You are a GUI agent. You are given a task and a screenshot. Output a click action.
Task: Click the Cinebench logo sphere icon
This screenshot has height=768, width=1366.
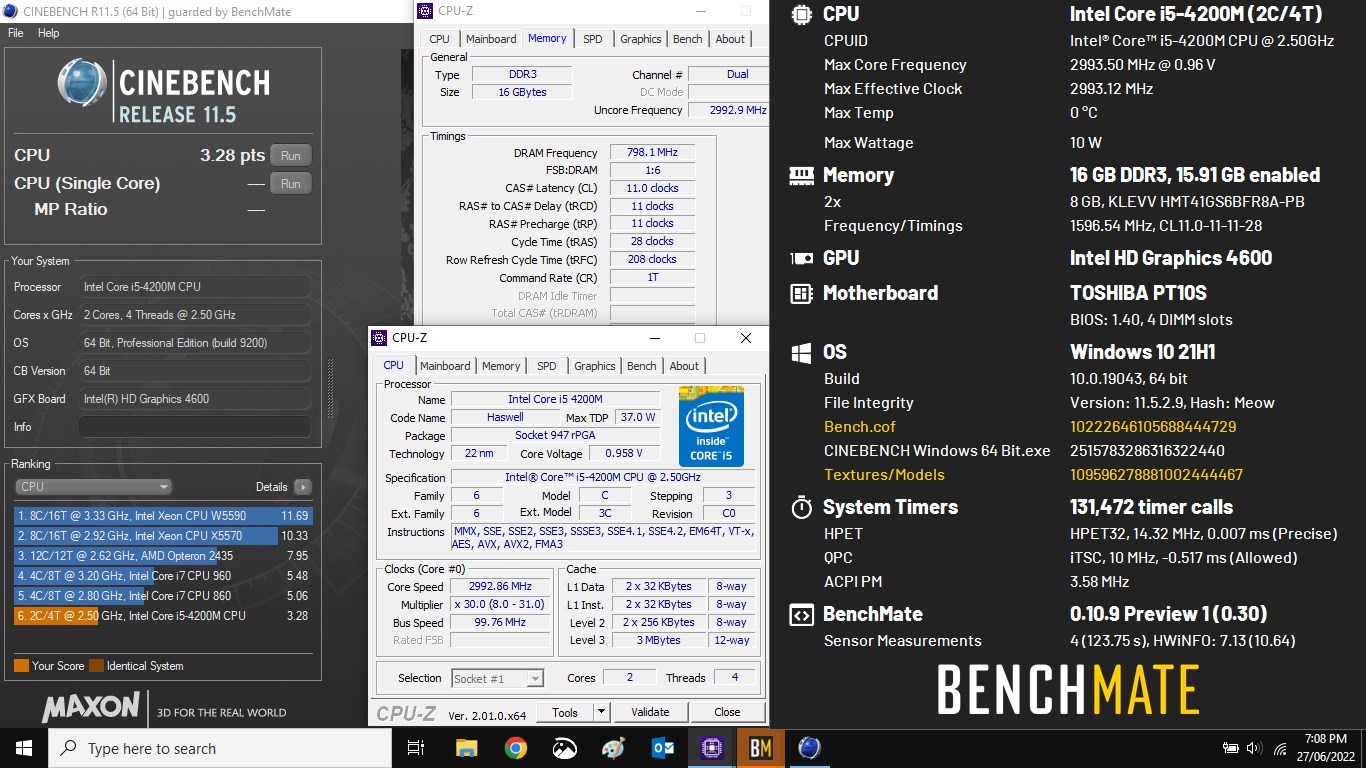pyautogui.click(x=82, y=83)
